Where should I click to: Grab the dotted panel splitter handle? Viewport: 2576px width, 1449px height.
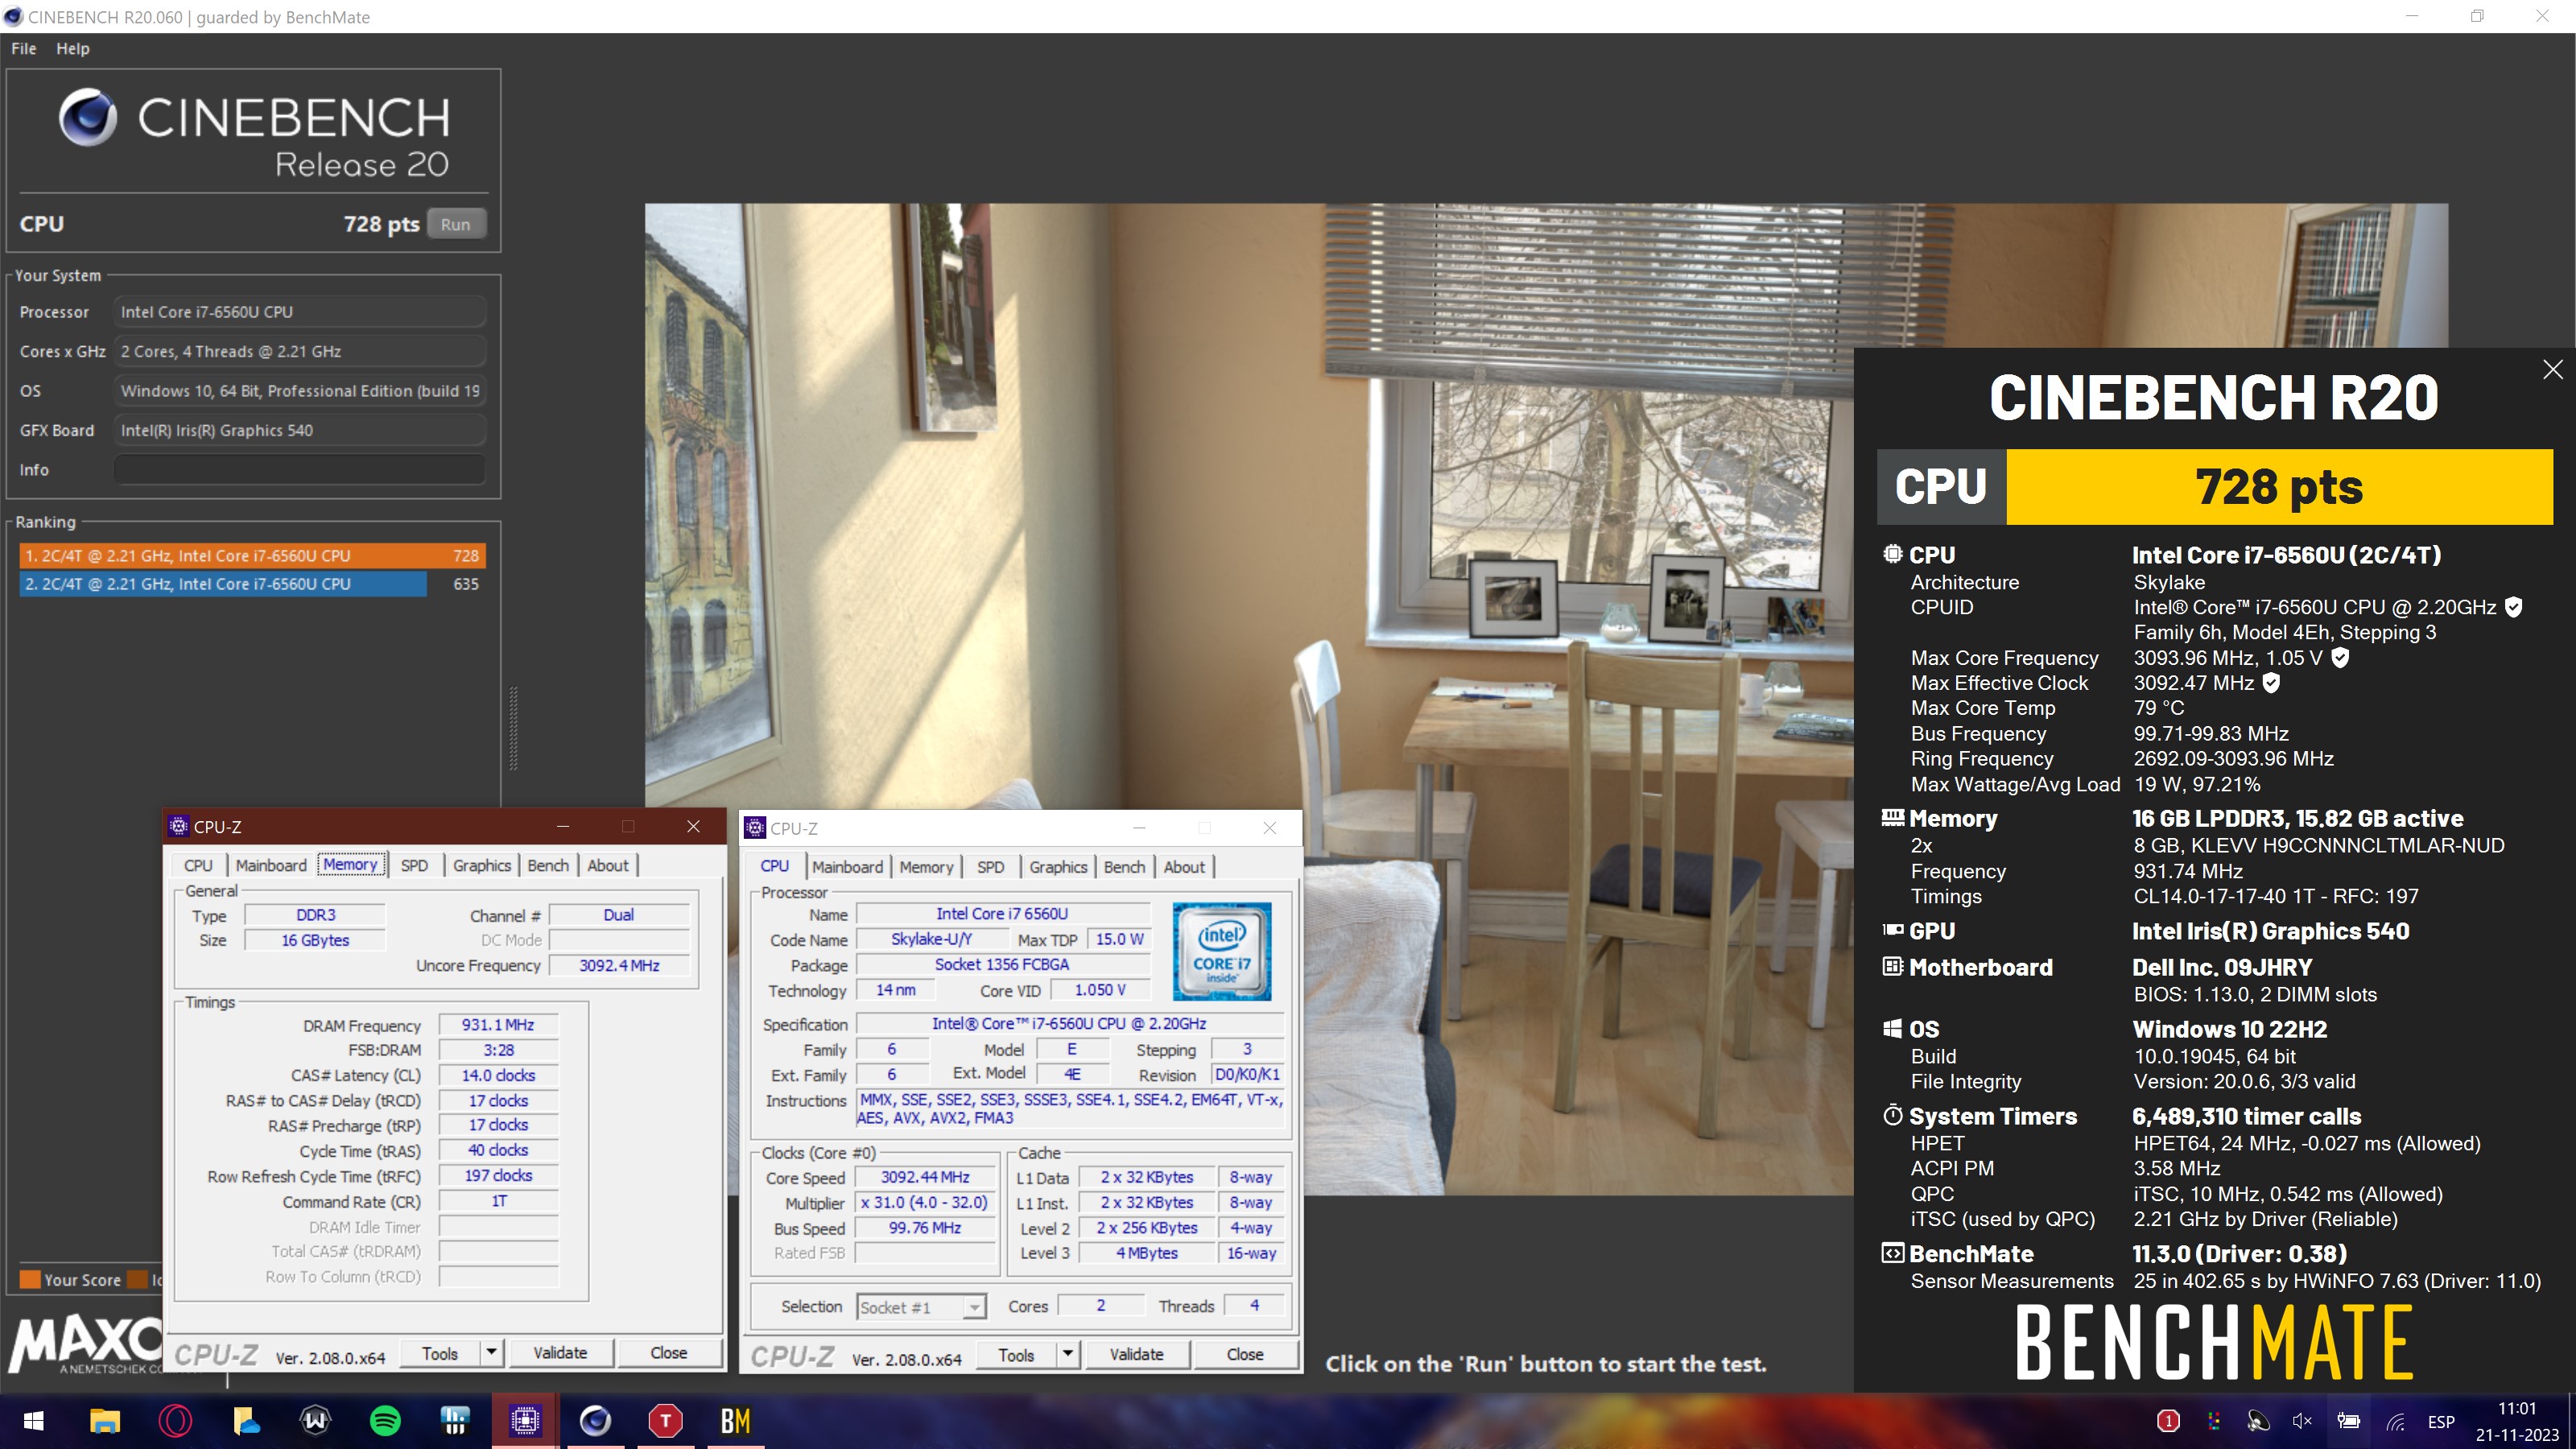point(513,728)
